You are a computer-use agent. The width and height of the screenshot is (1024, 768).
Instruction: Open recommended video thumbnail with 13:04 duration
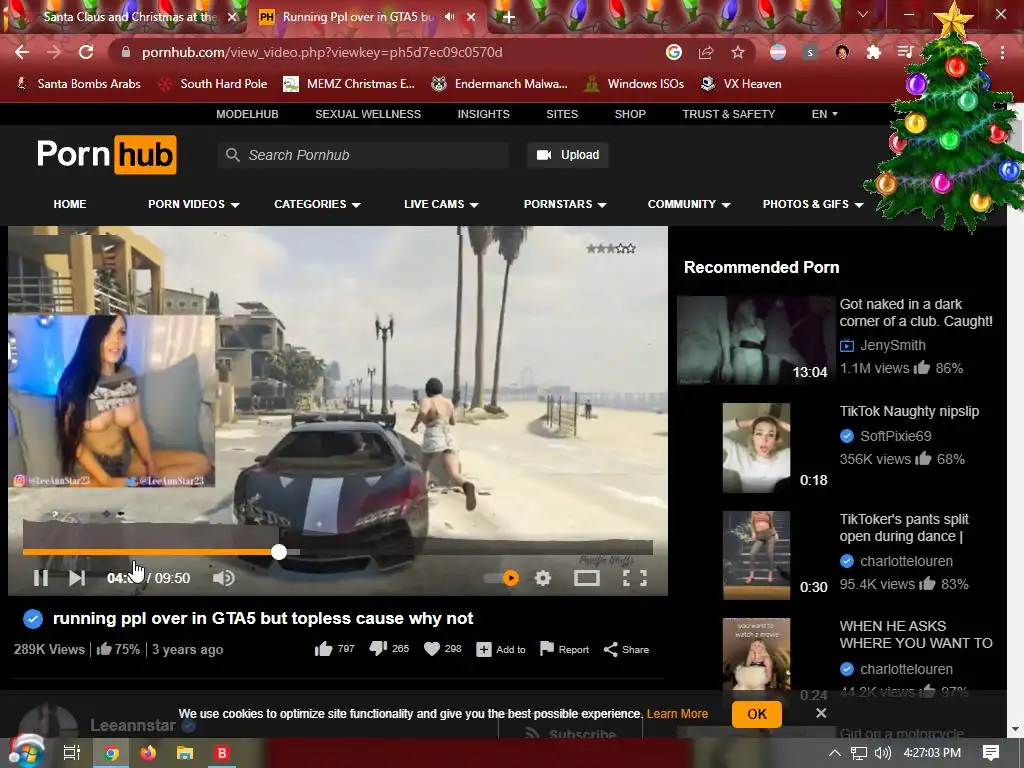[x=756, y=340]
